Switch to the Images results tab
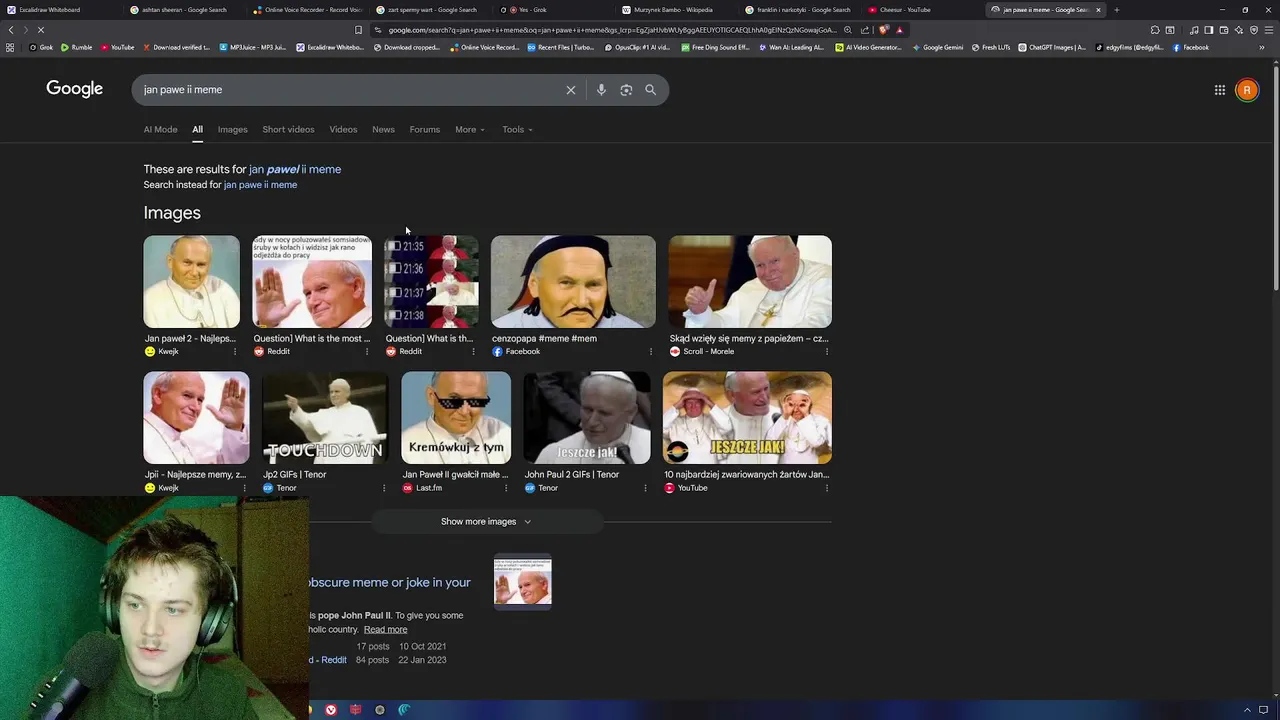This screenshot has height=720, width=1280. point(232,129)
